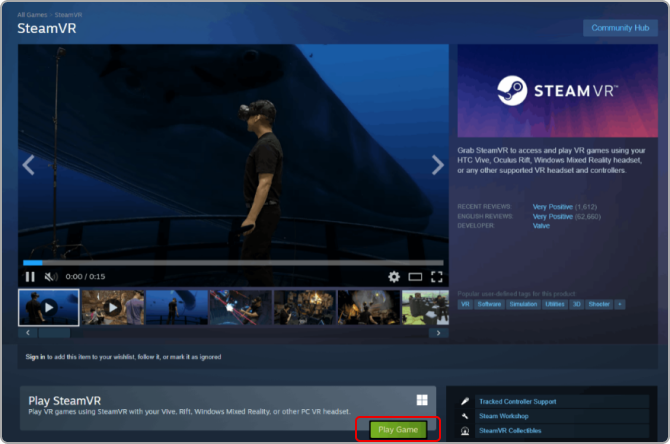The image size is (670, 444).
Task: Select the second video thumbnail
Action: point(112,307)
